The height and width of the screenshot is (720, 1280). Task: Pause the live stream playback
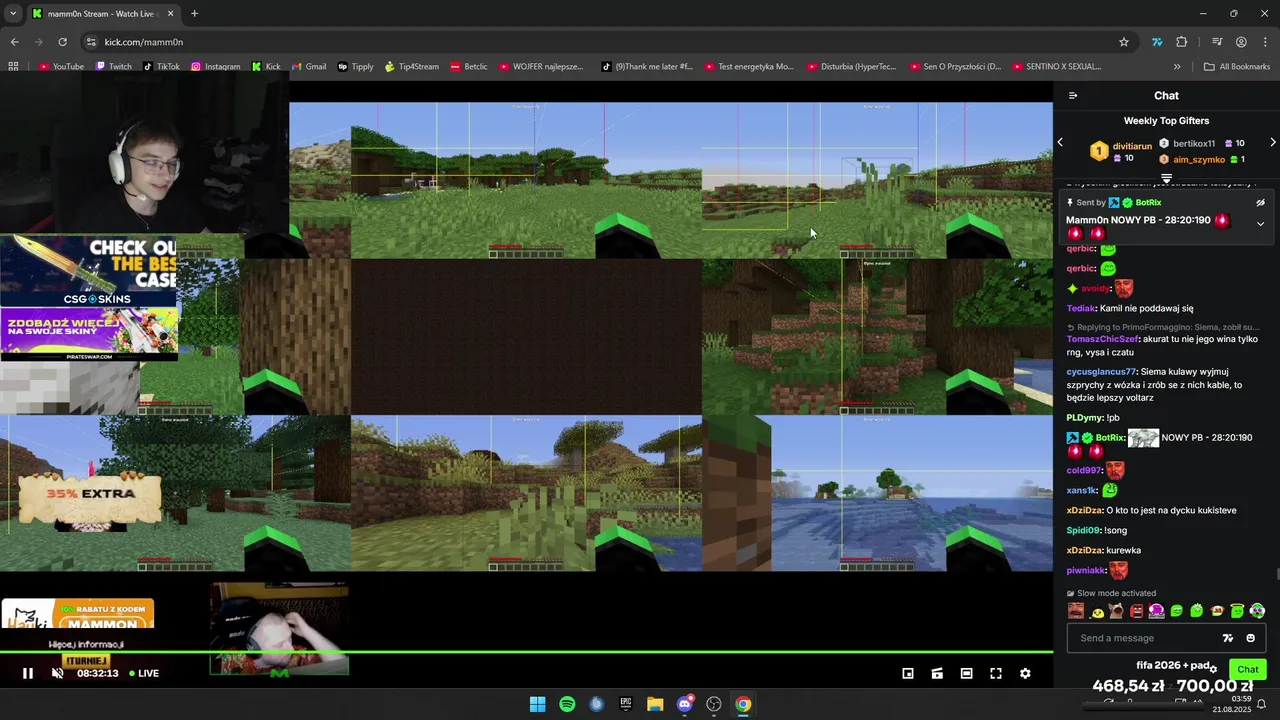(28, 673)
